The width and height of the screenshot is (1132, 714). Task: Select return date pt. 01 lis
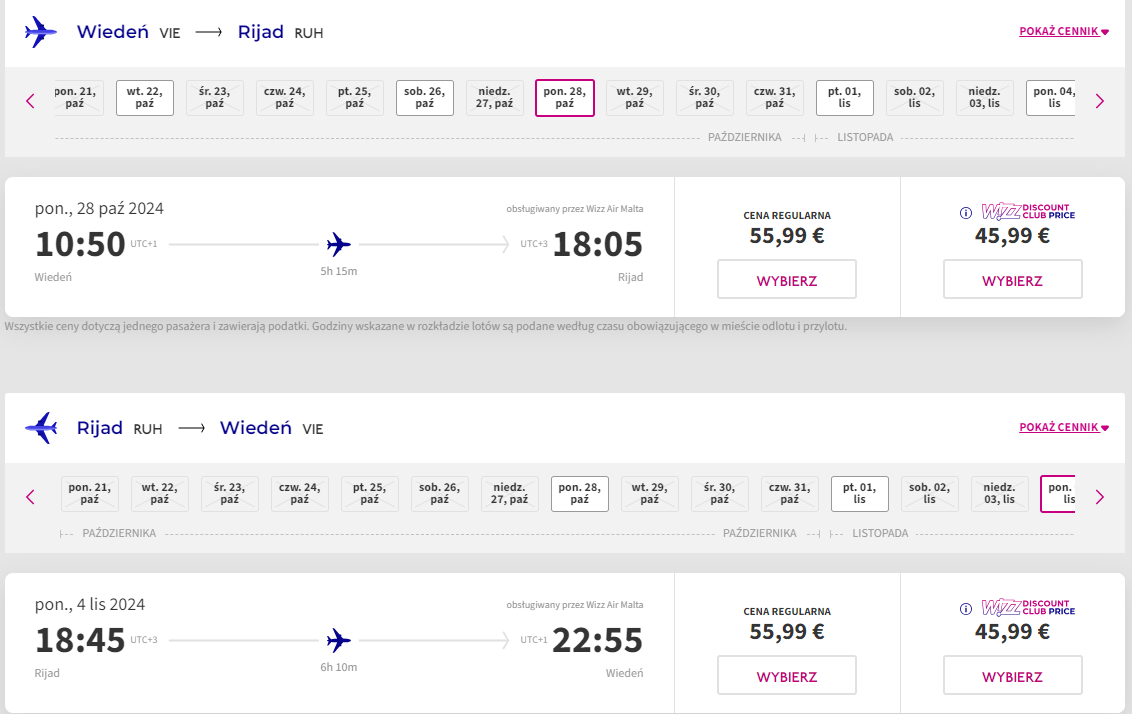click(x=860, y=494)
